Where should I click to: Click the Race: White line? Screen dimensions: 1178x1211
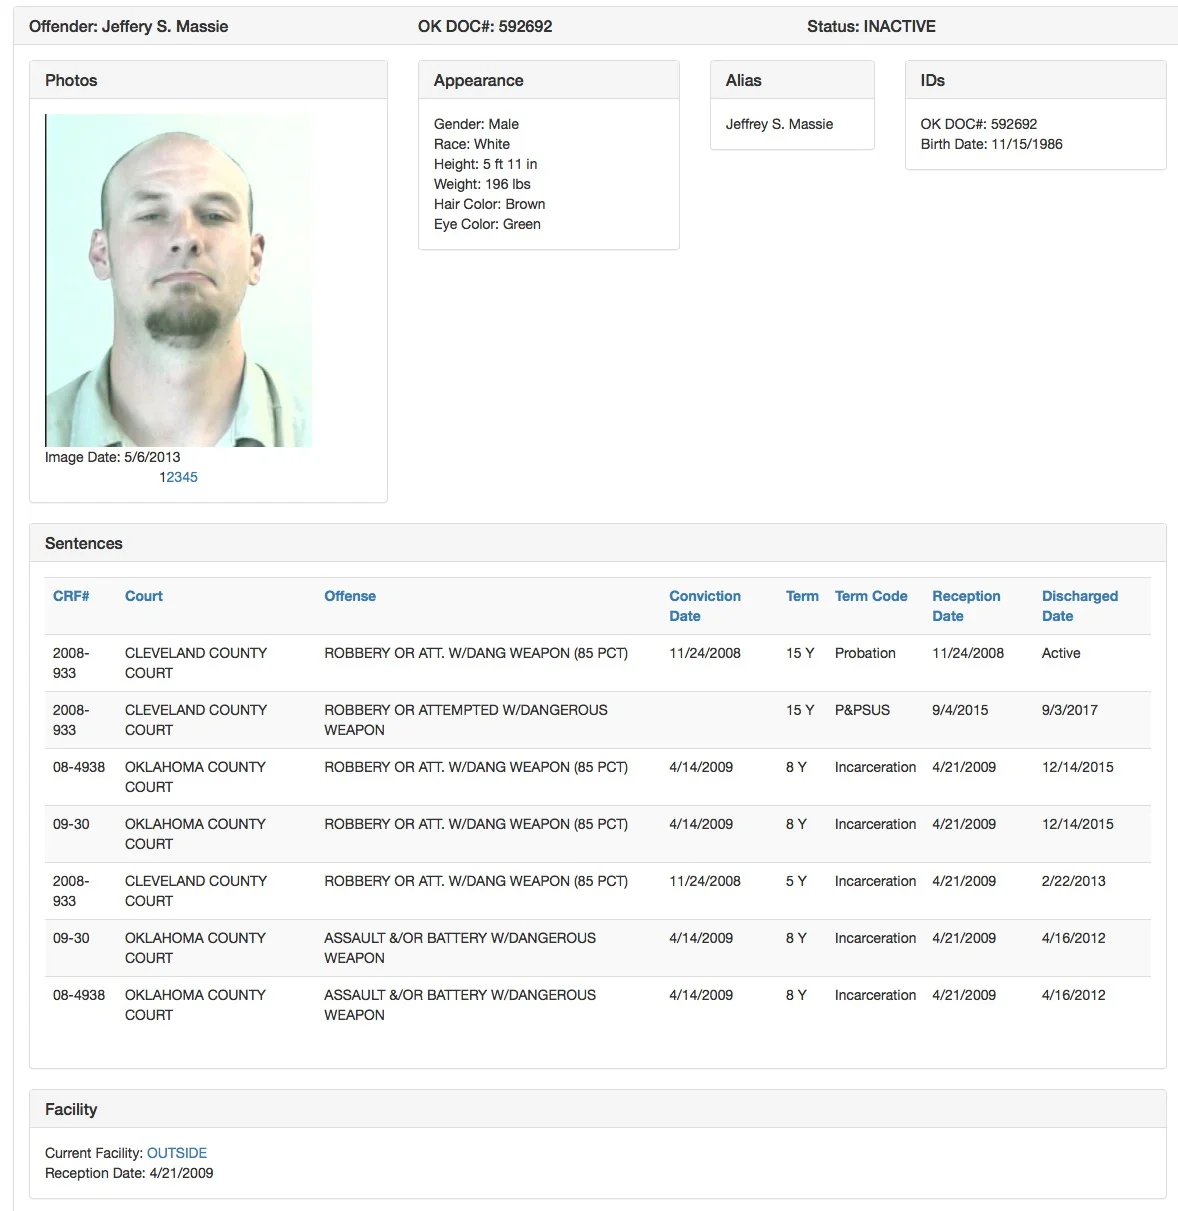(472, 144)
